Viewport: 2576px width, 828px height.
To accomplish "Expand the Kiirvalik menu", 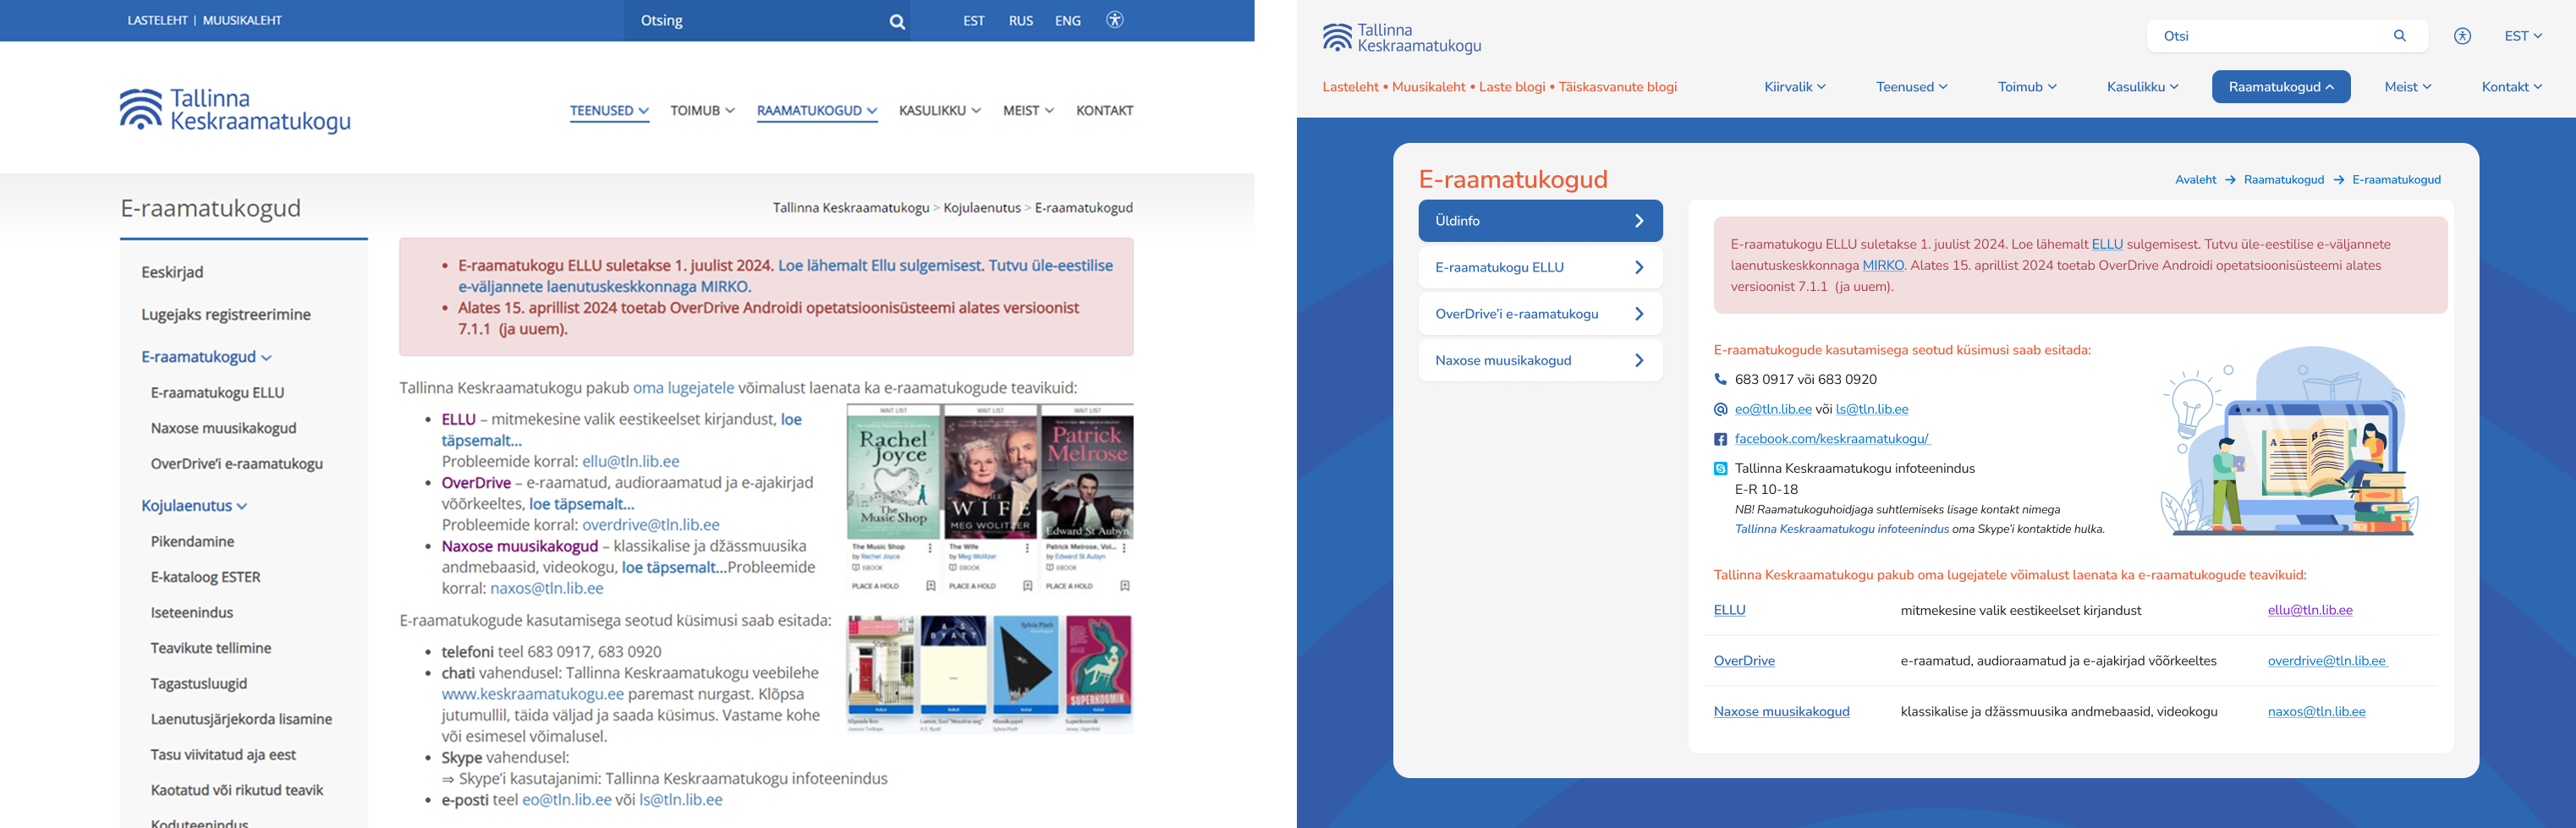I will click(x=1794, y=87).
